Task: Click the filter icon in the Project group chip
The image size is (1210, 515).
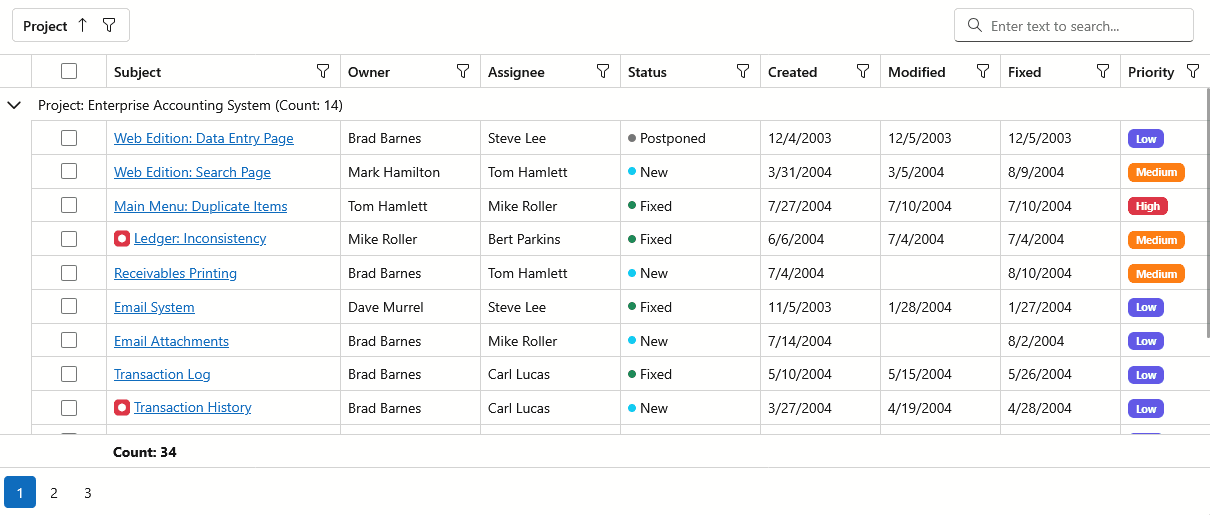Action: point(109,26)
